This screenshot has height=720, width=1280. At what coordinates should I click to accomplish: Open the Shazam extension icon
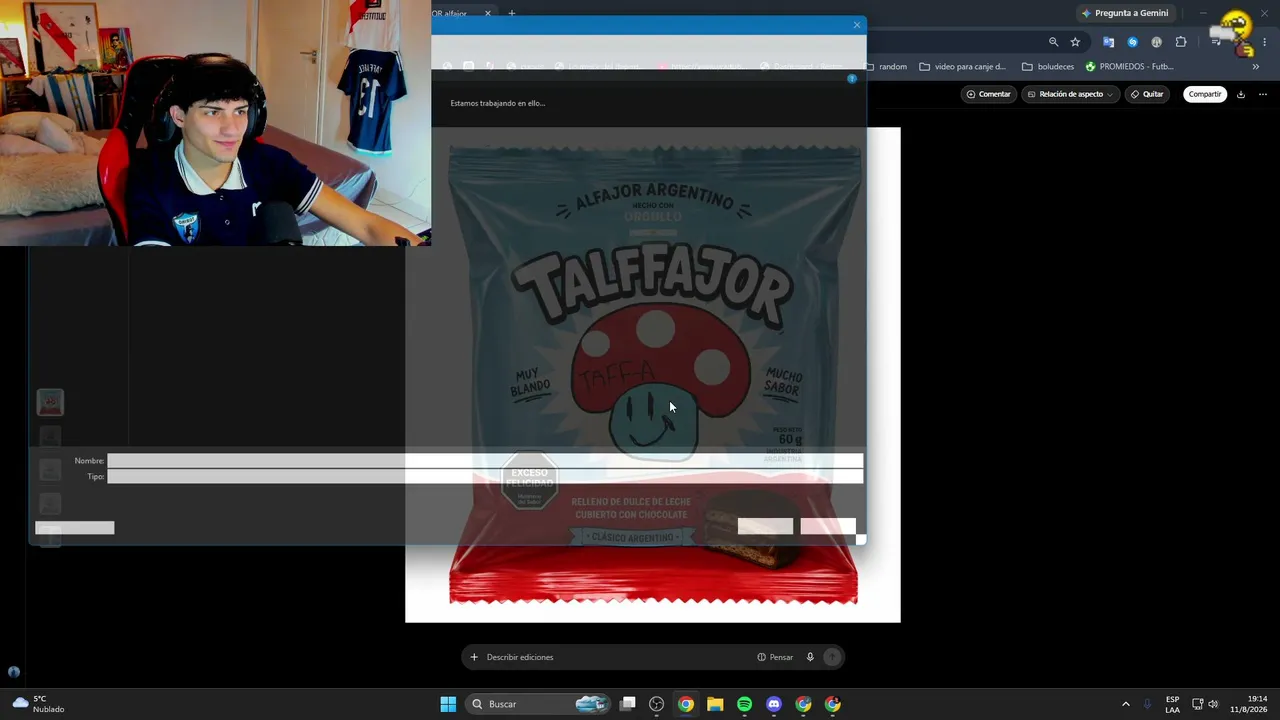[x=1132, y=42]
